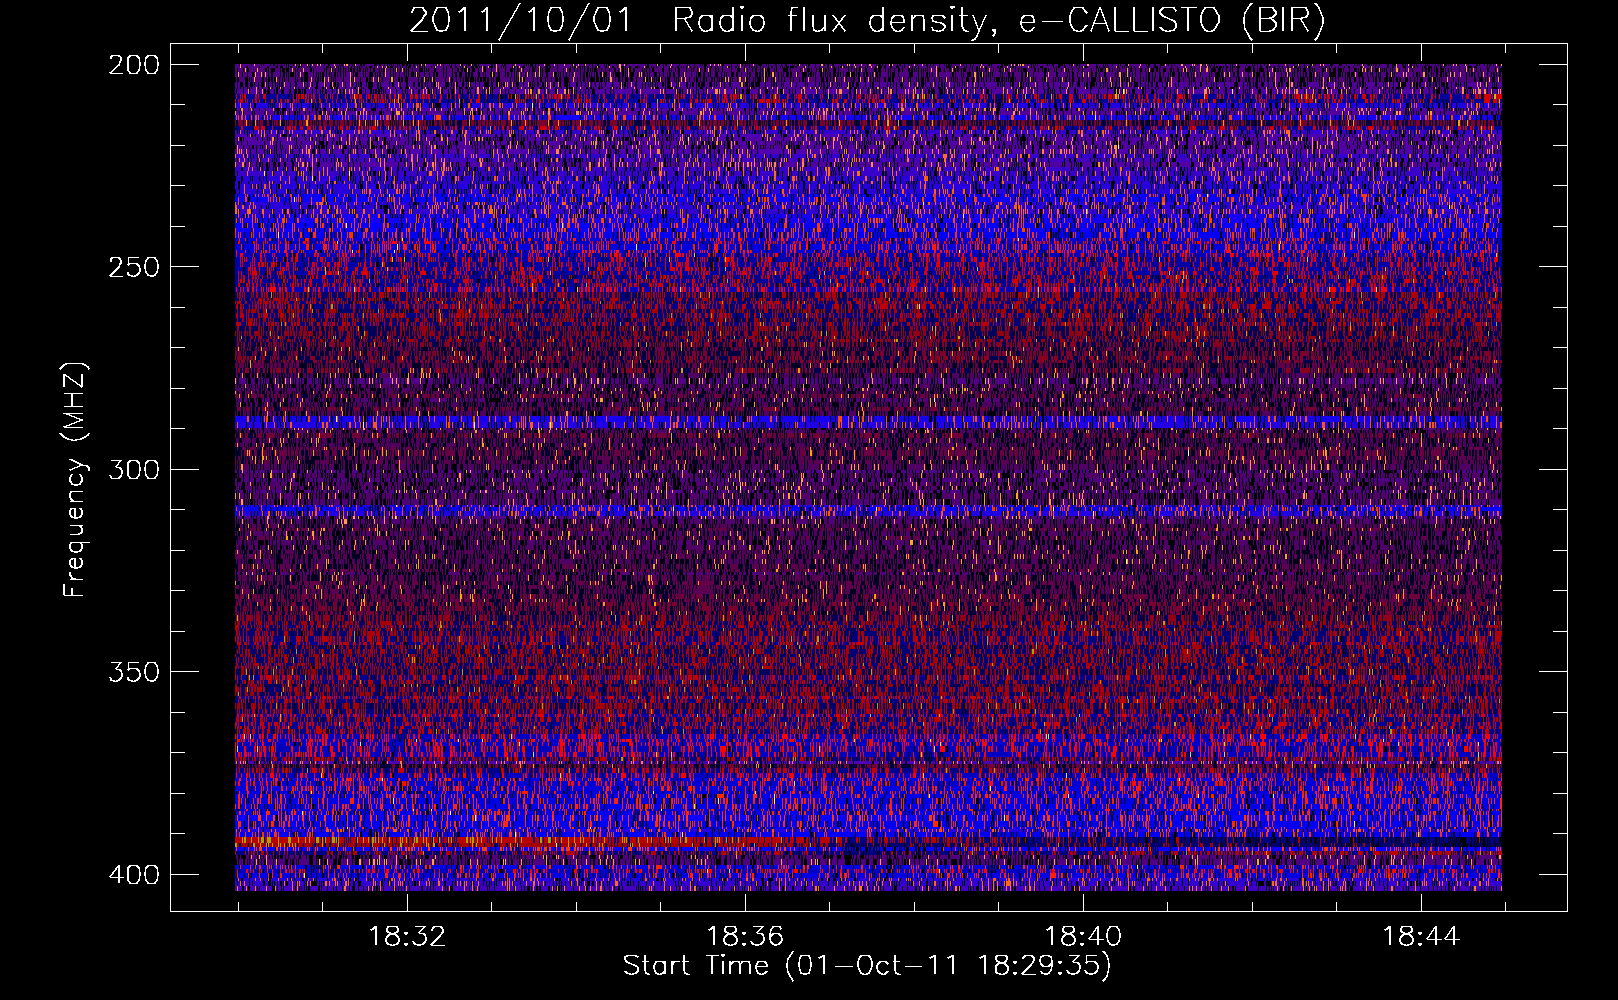Click the 18:40 time tick label
The height and width of the screenshot is (1000, 1618).
click(1083, 937)
